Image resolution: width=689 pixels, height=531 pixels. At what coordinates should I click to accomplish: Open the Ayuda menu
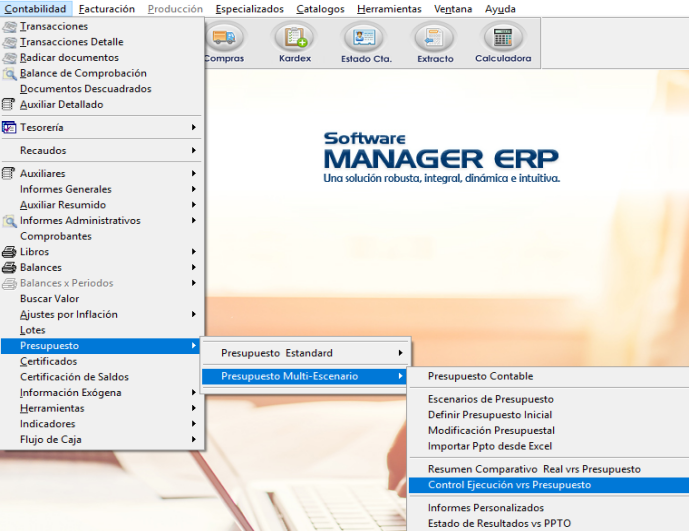pyautogui.click(x=500, y=9)
